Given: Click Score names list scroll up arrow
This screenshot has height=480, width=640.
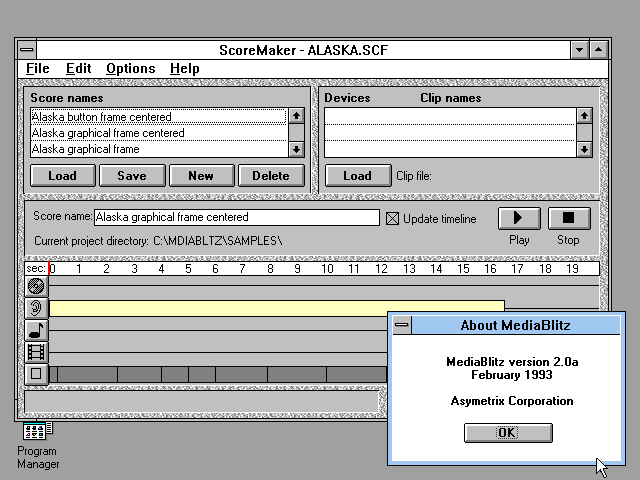Looking at the screenshot, I should 296,116.
